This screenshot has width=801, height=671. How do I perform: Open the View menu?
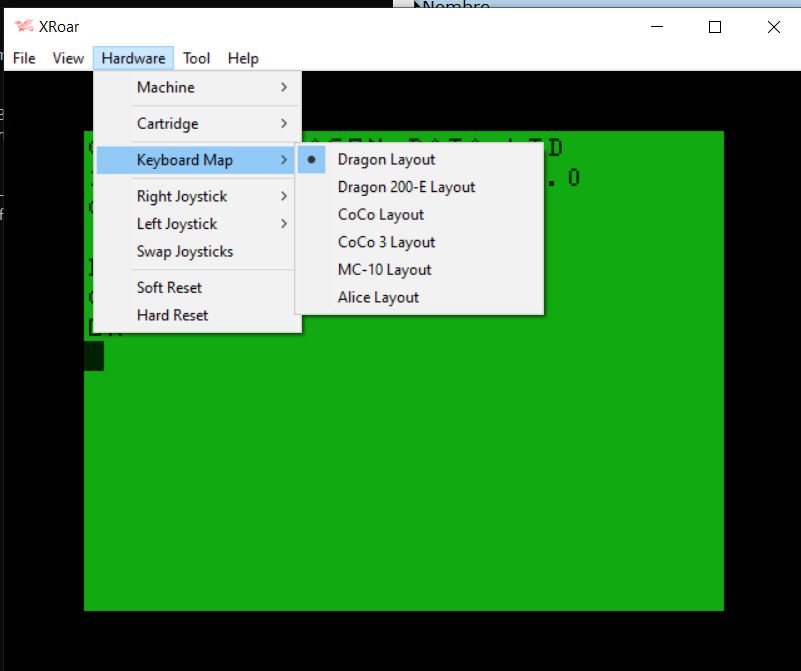(68, 58)
